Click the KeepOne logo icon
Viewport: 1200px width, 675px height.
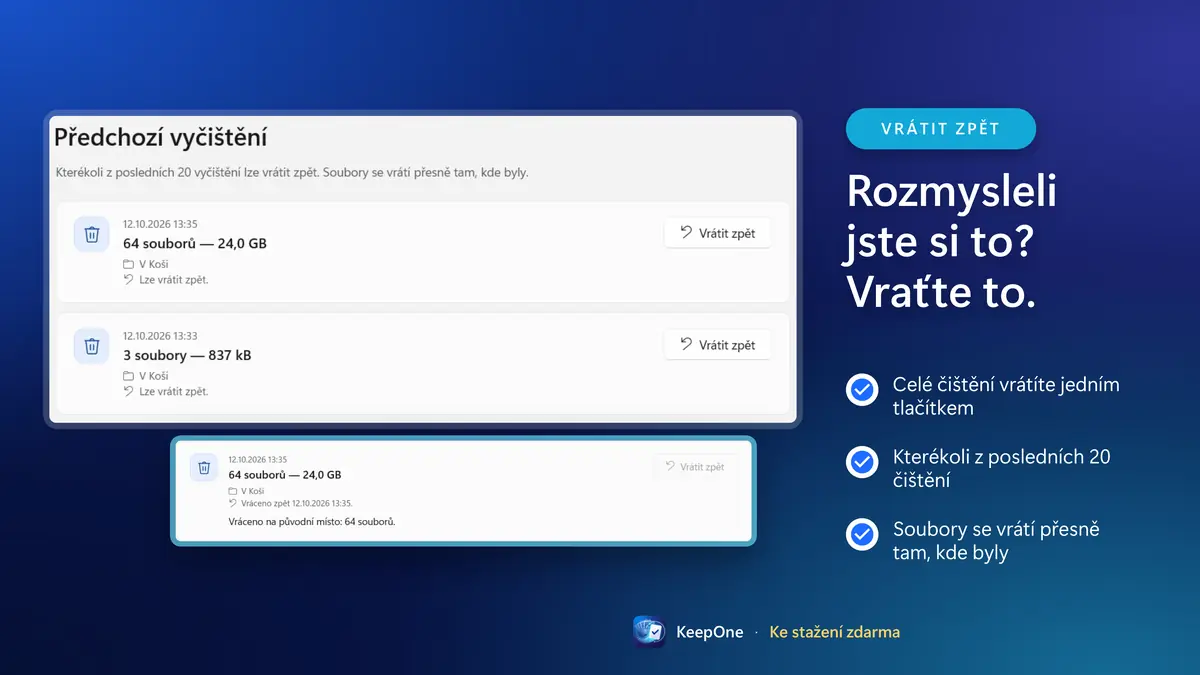650,632
